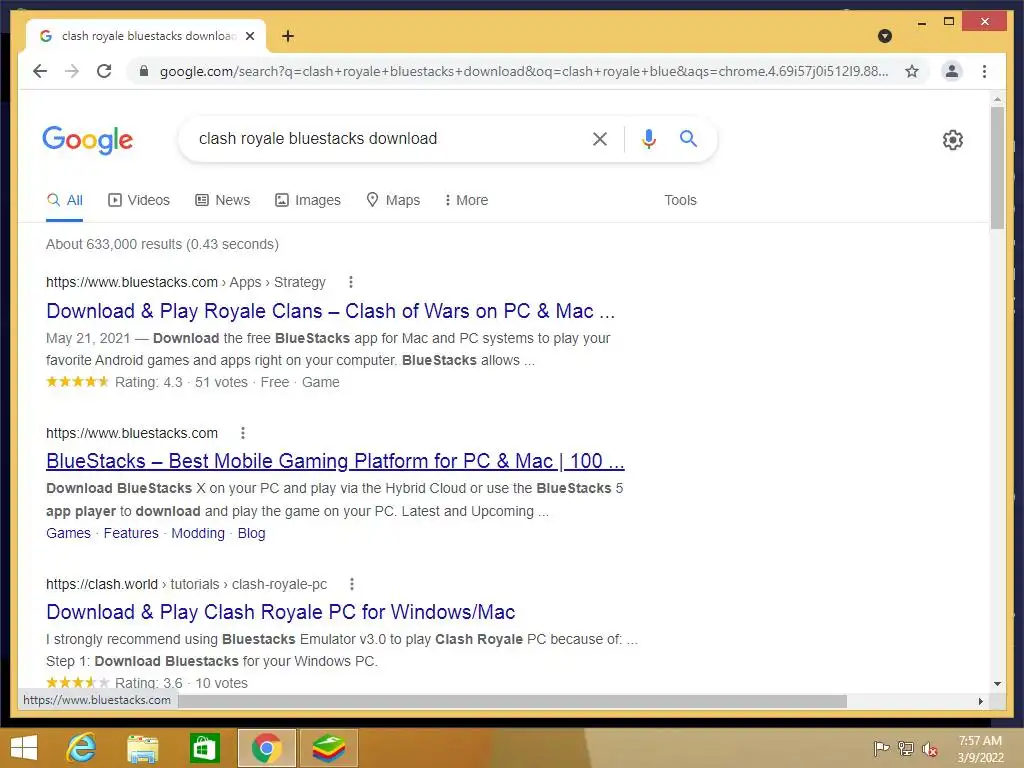Select the Chrome taskbar icon

(266, 748)
